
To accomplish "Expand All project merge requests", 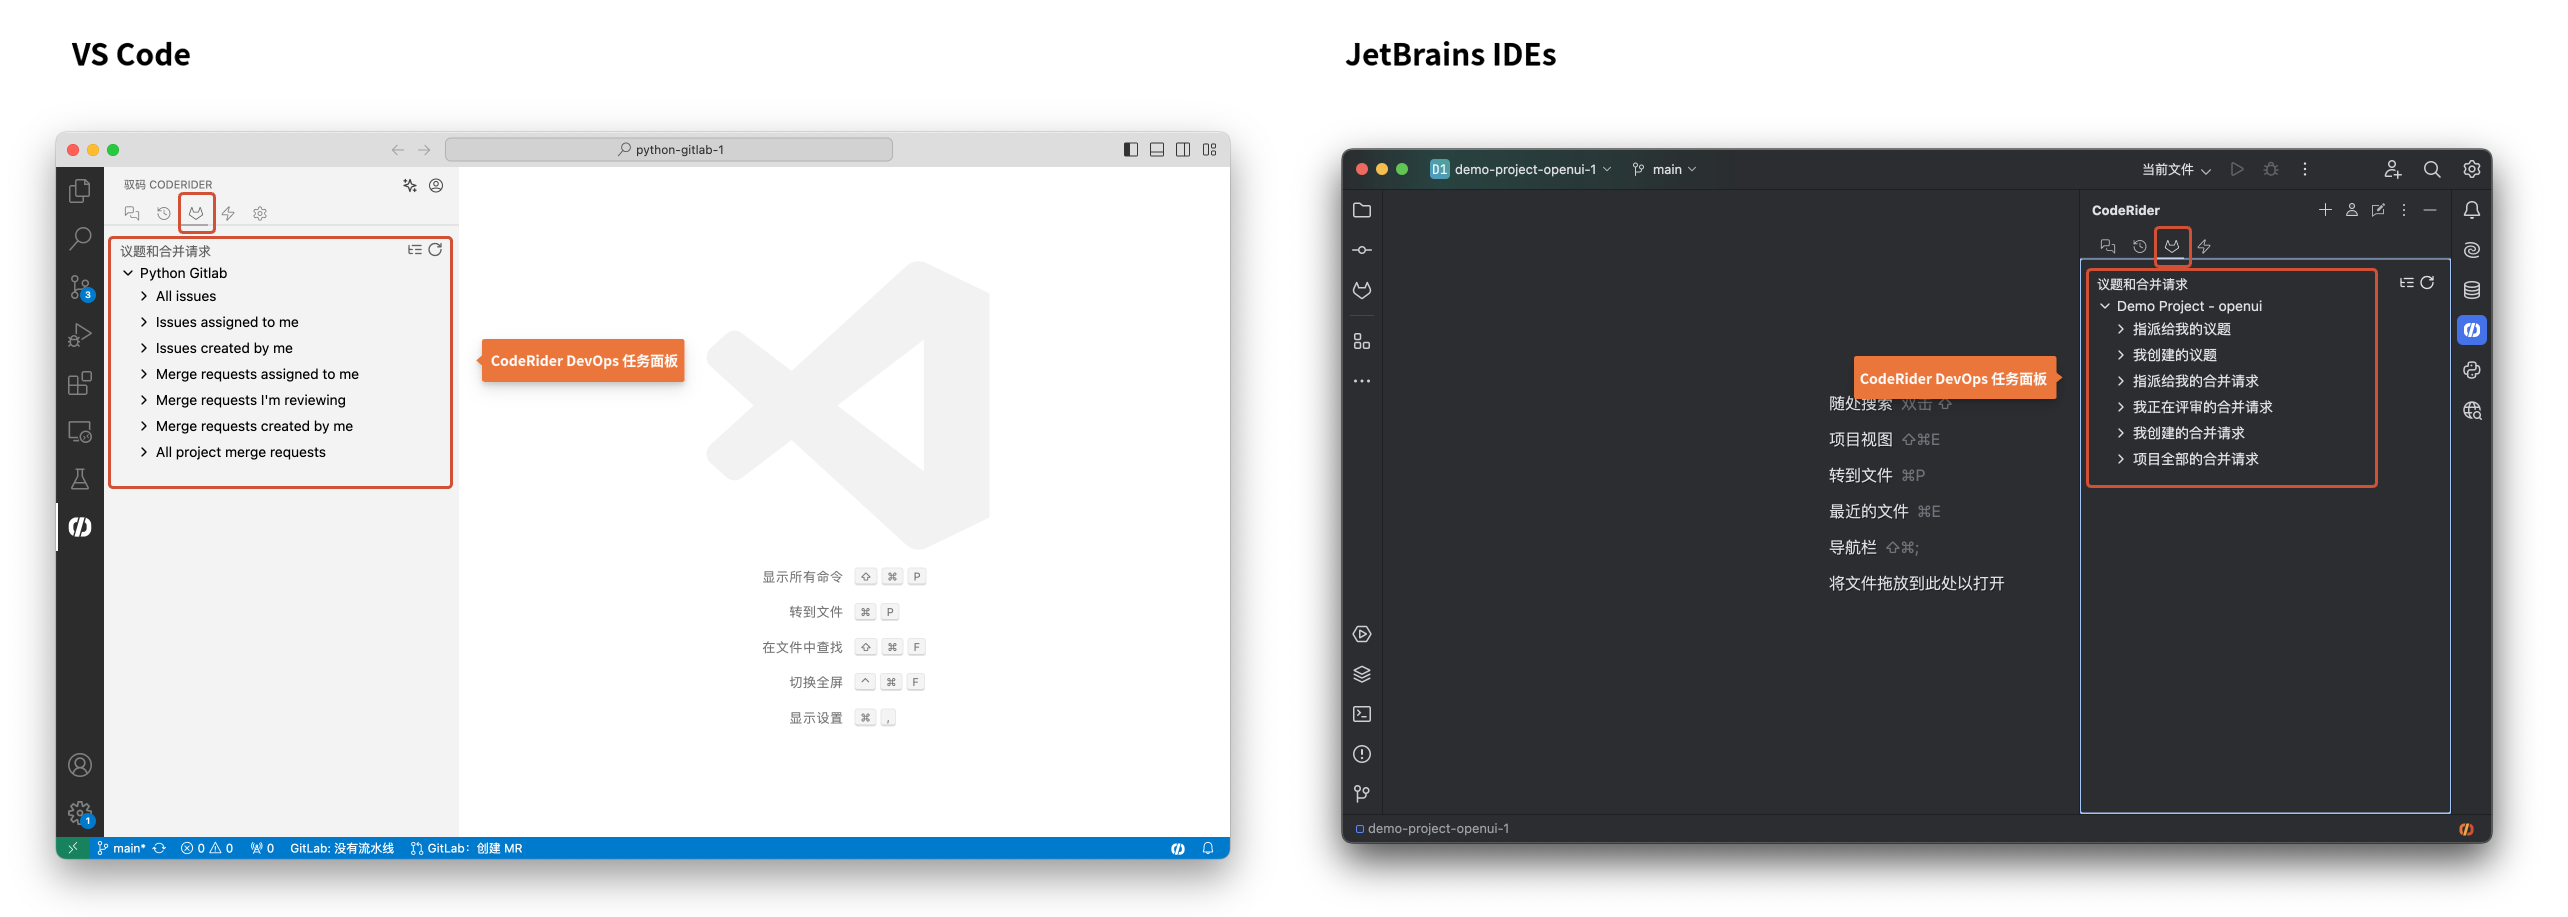I will (144, 452).
